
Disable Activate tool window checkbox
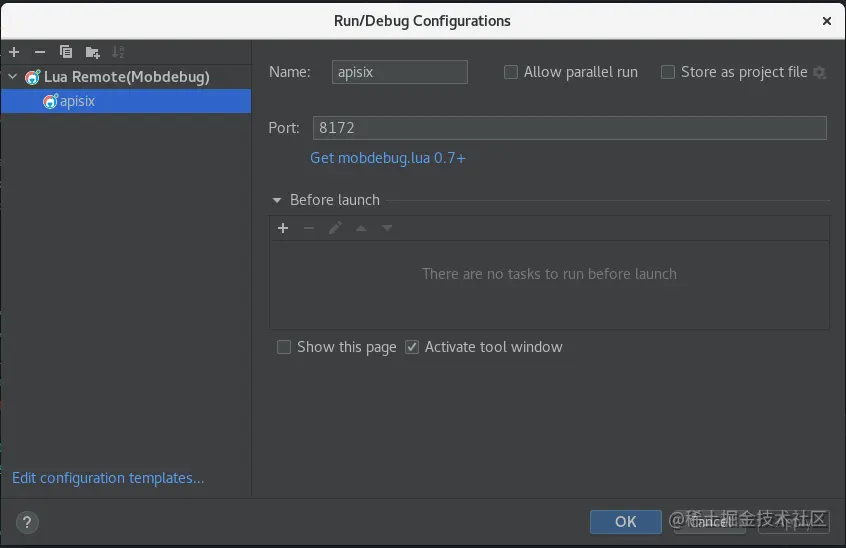pyautogui.click(x=412, y=347)
